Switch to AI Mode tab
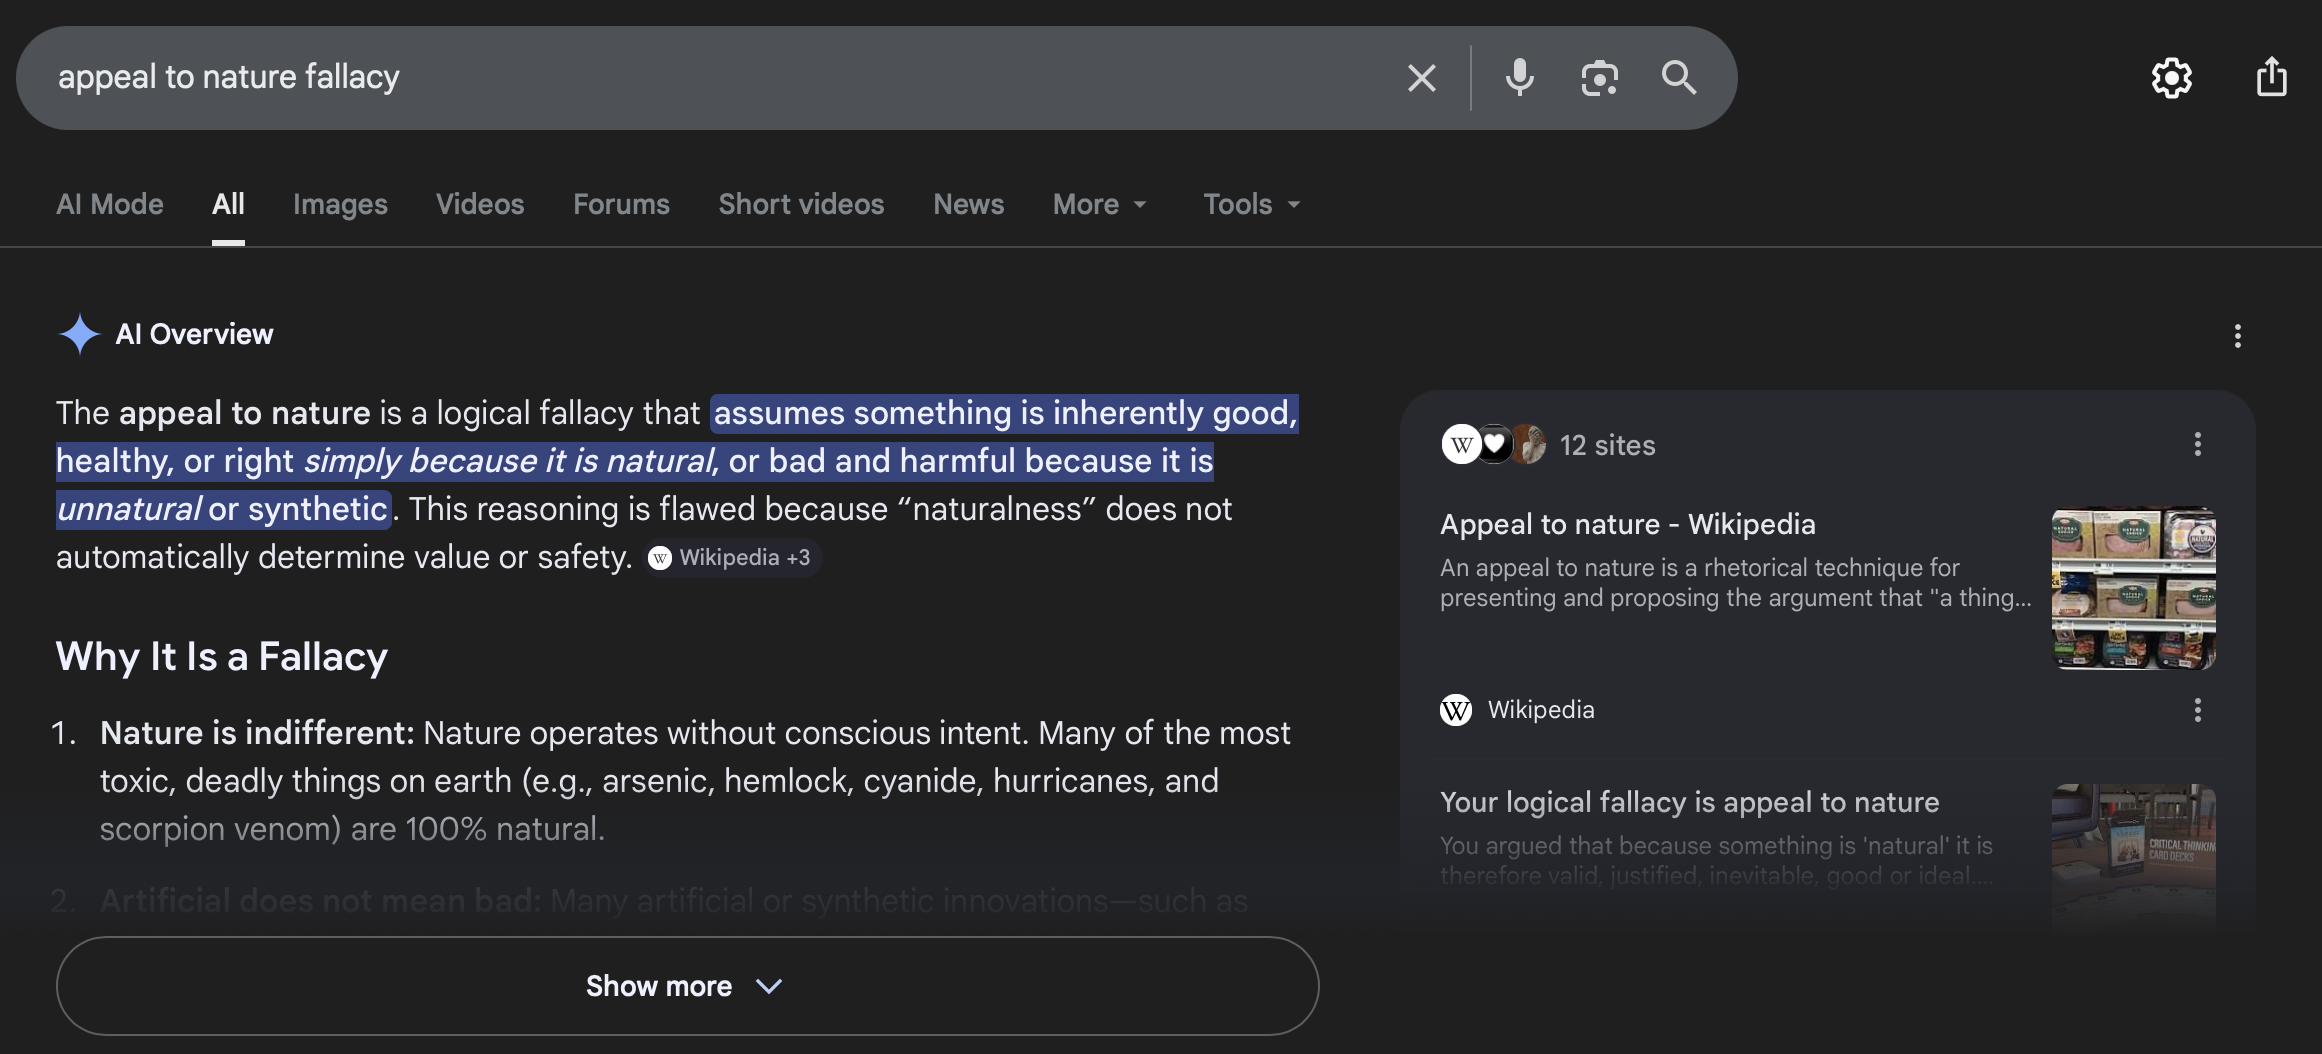The height and width of the screenshot is (1054, 2322). point(110,204)
